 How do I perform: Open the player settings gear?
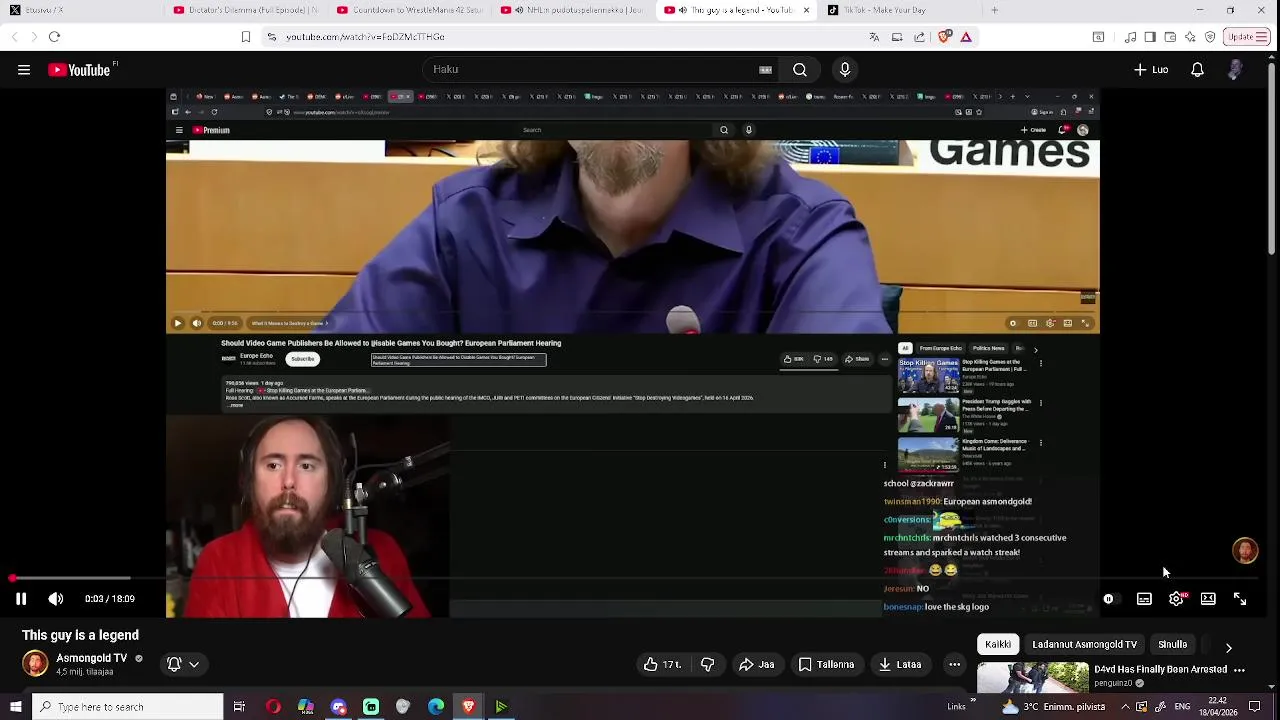click(1176, 599)
